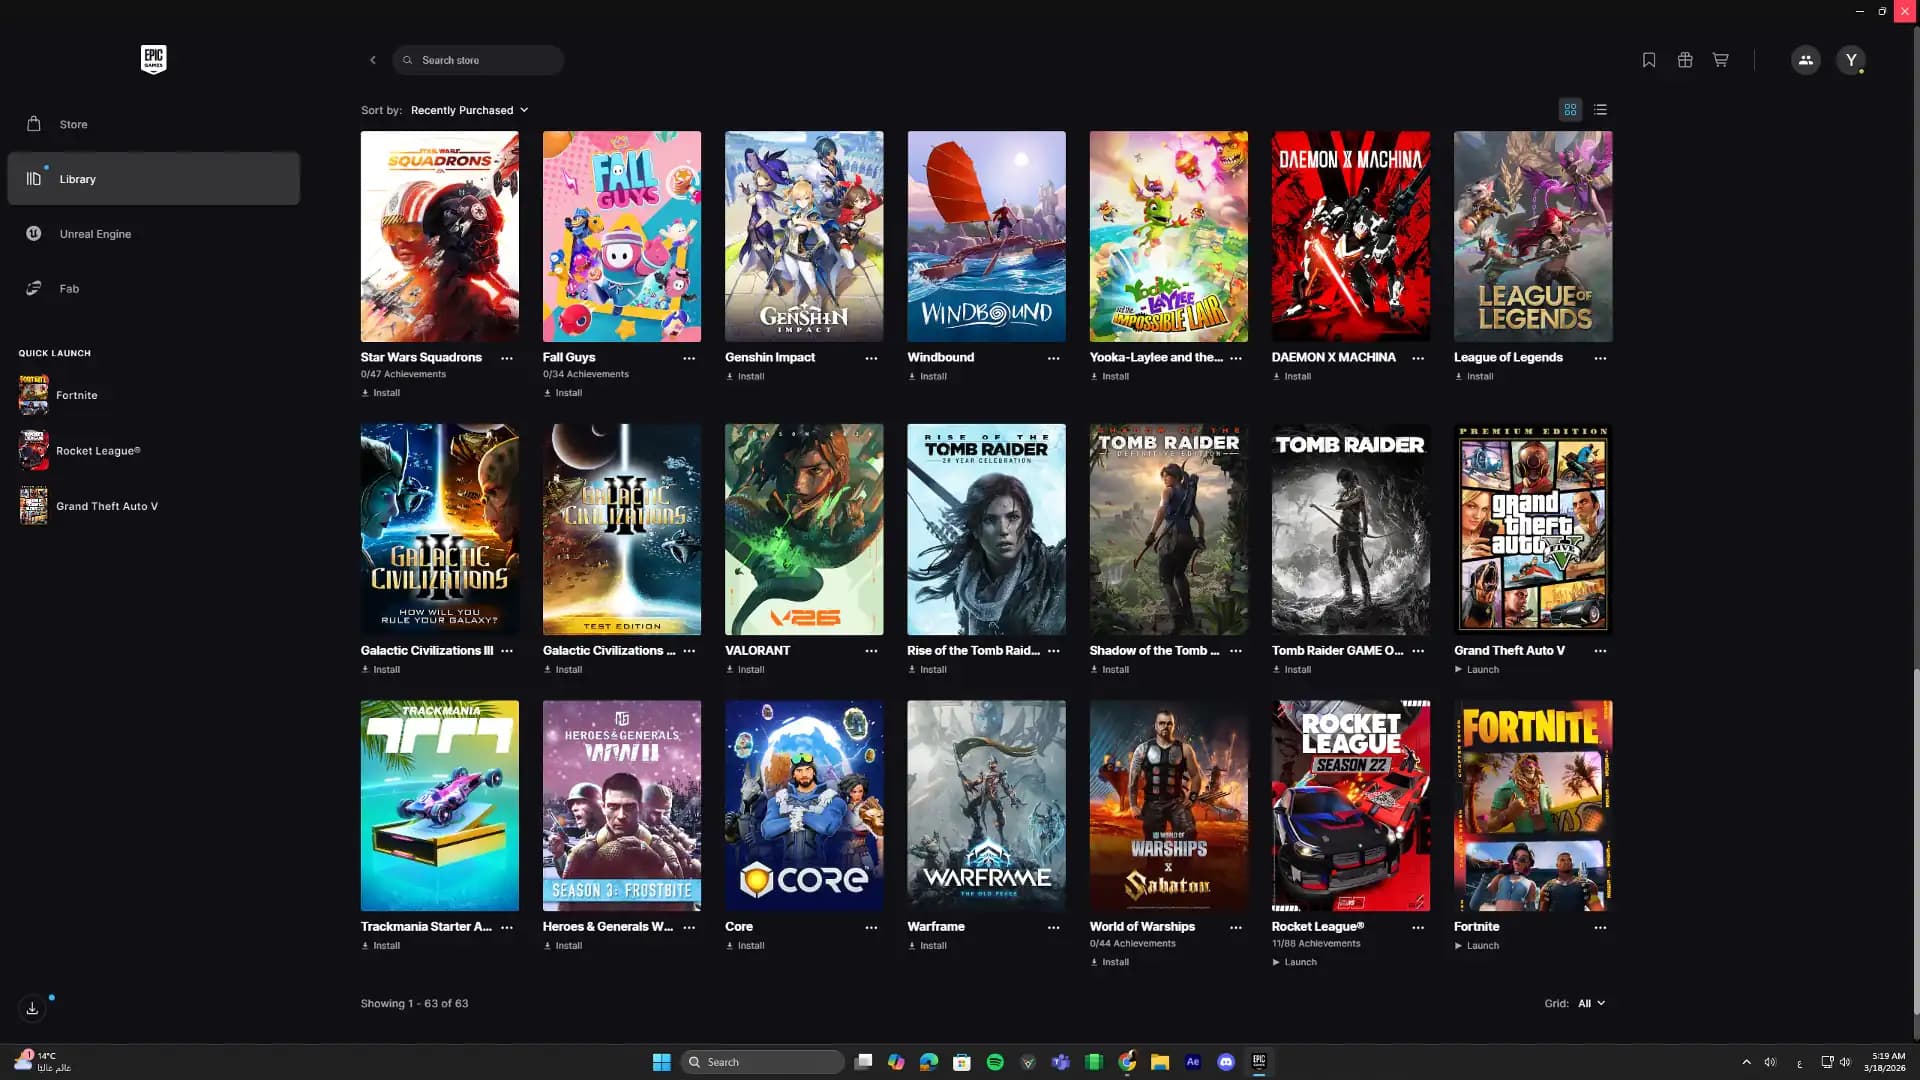1920x1080 pixels.
Task: Install VALORANT
Action: pos(745,670)
